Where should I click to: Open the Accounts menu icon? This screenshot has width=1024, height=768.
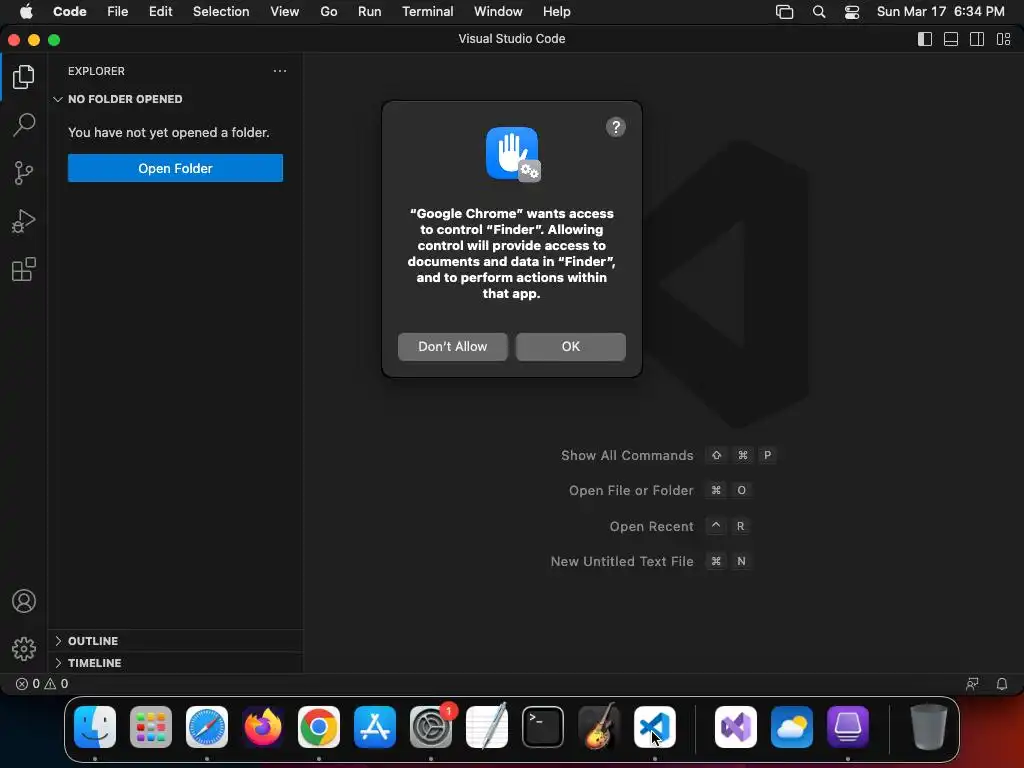[24, 601]
